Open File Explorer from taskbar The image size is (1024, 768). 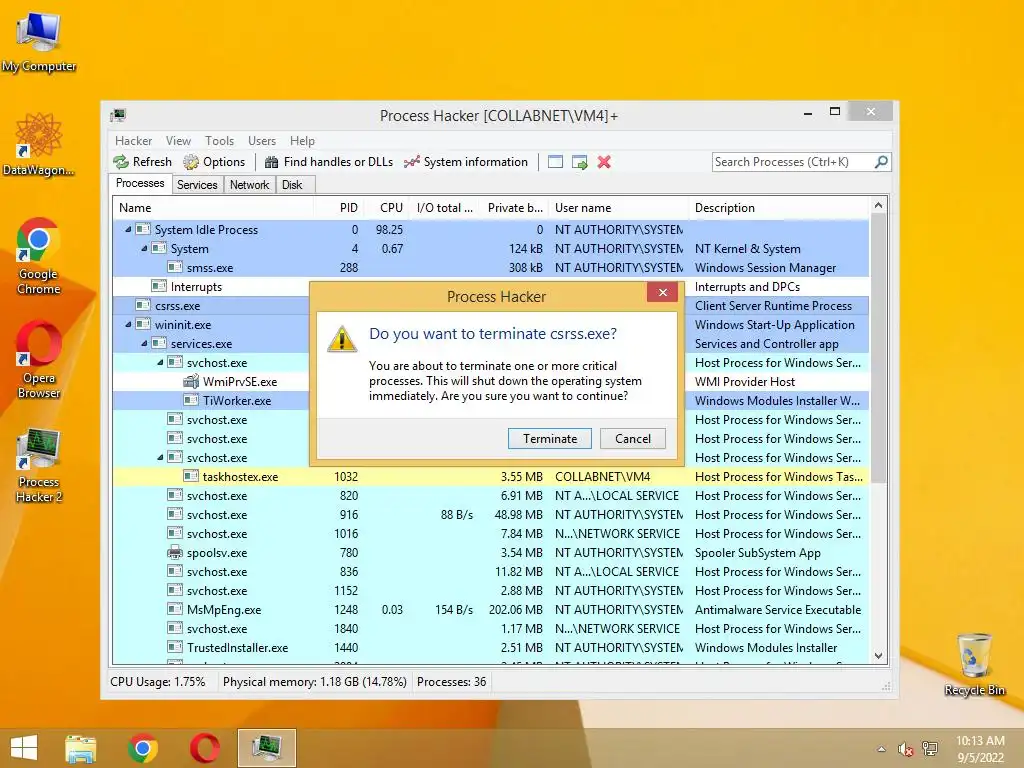coord(80,748)
